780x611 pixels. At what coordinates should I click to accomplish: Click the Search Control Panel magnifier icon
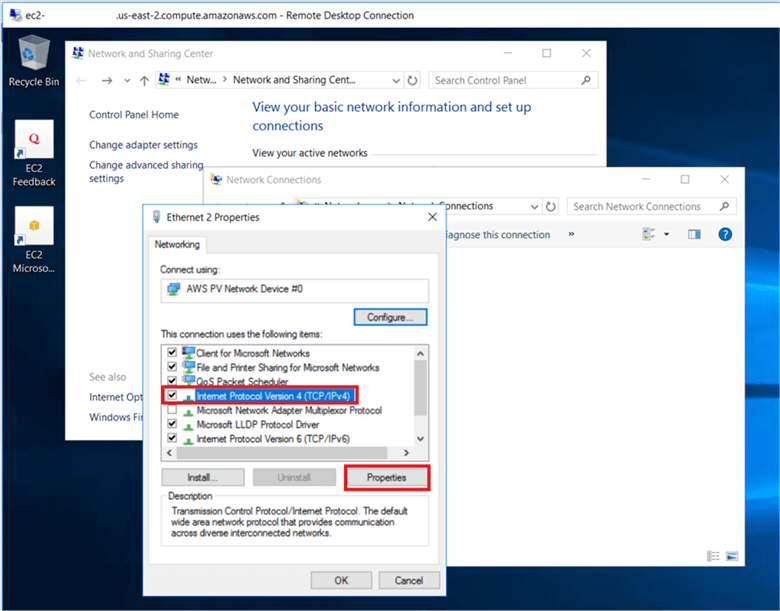point(586,80)
